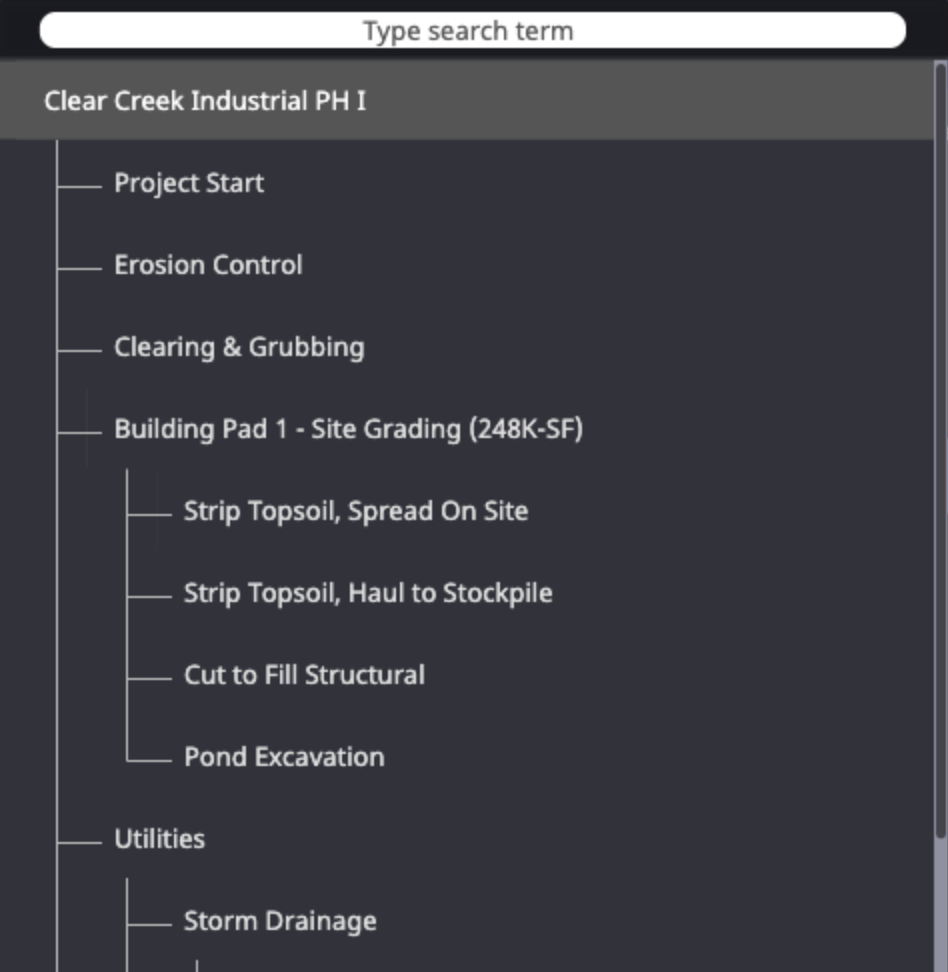This screenshot has height=972, width=948.
Task: Select Clear Creek Industrial PH I root node
Action: point(466,100)
